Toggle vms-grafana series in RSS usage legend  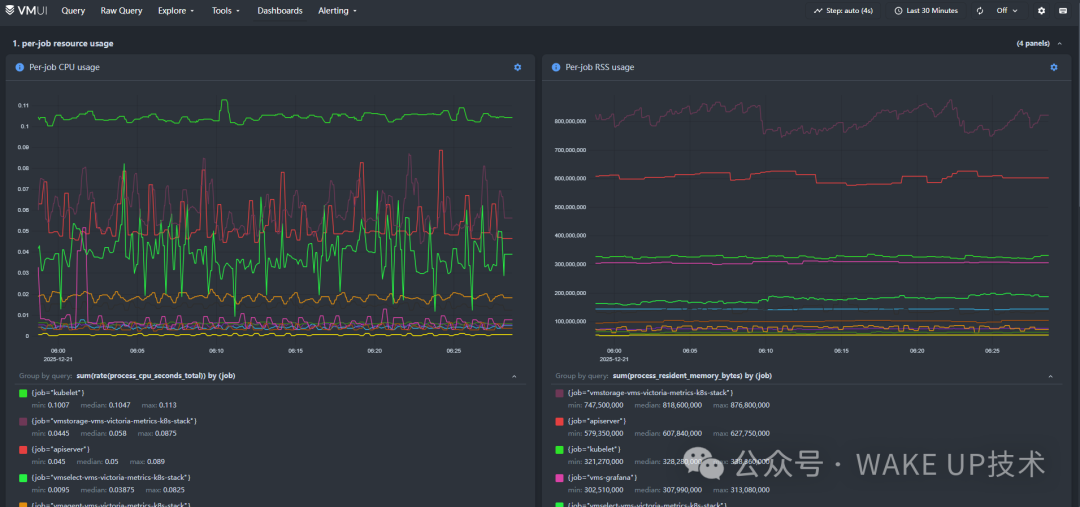[x=560, y=478]
